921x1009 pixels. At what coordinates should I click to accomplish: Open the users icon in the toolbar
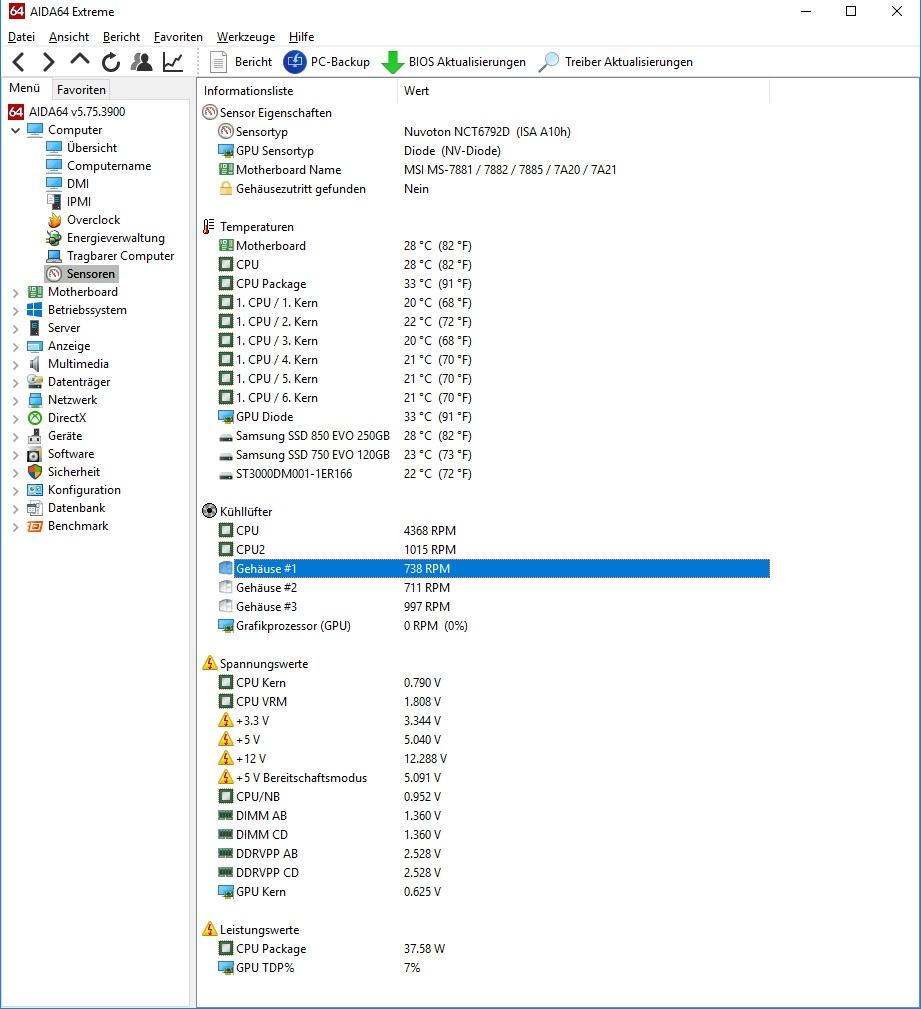142,62
